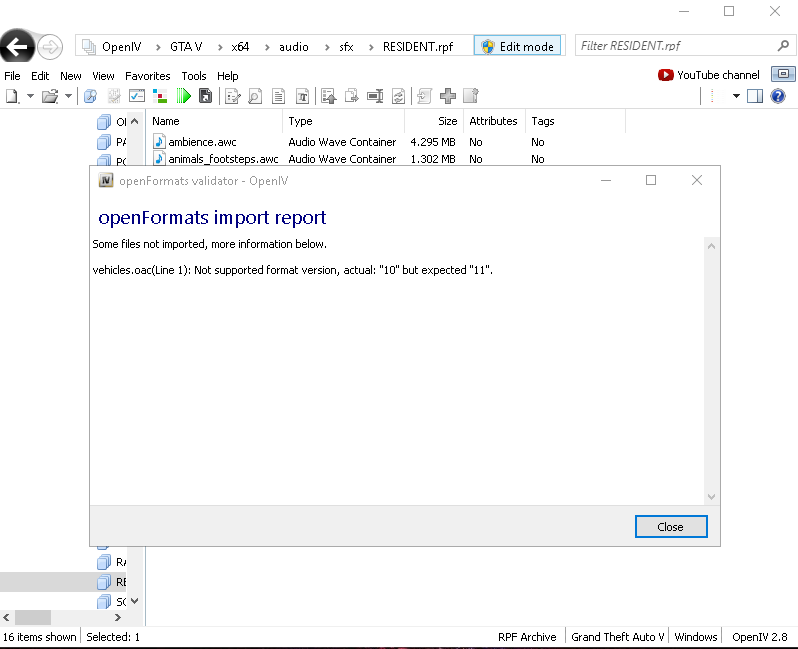The height and width of the screenshot is (649, 798).
Task: Click the open folder toolbar icon
Action: tap(50, 96)
